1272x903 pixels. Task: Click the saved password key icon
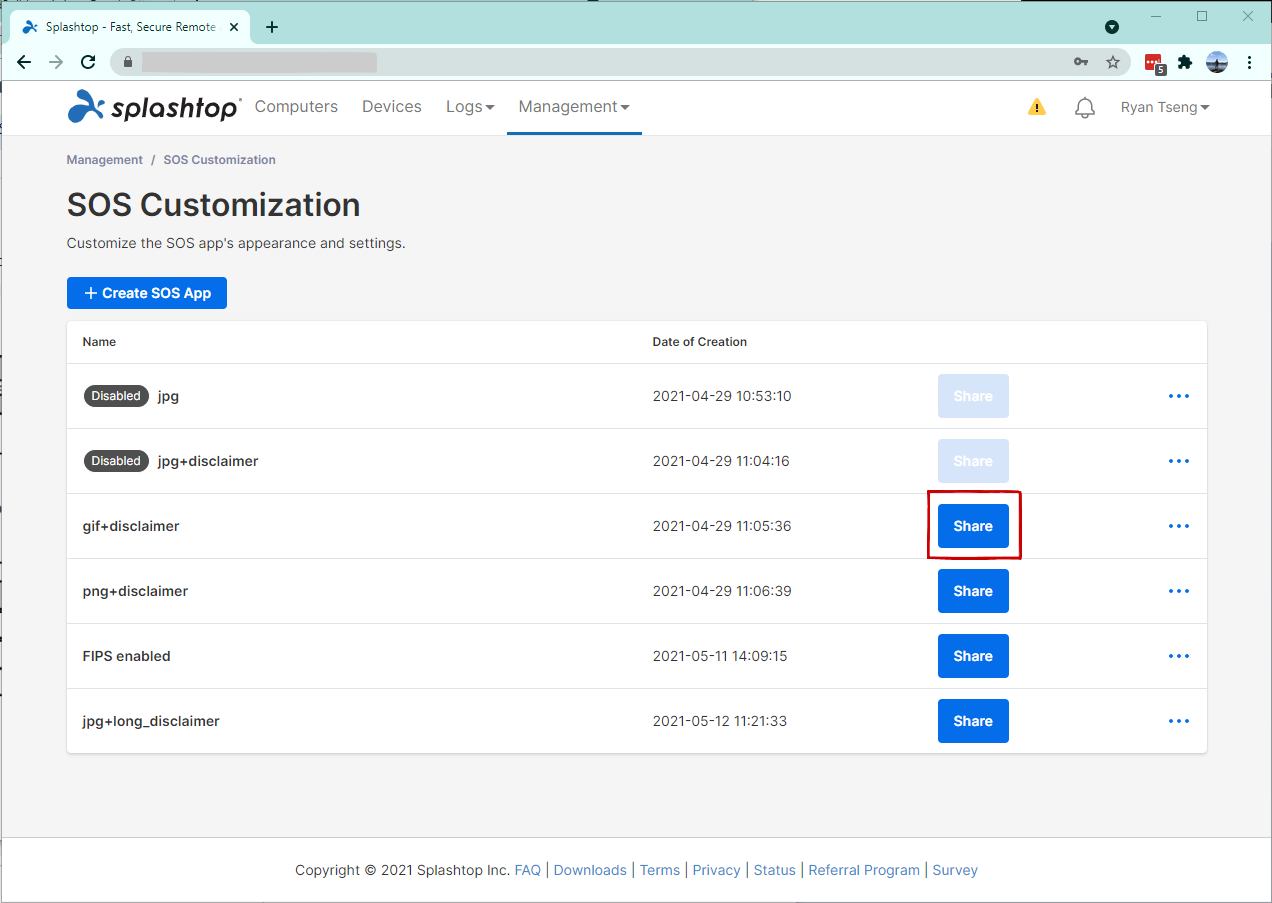[1081, 62]
